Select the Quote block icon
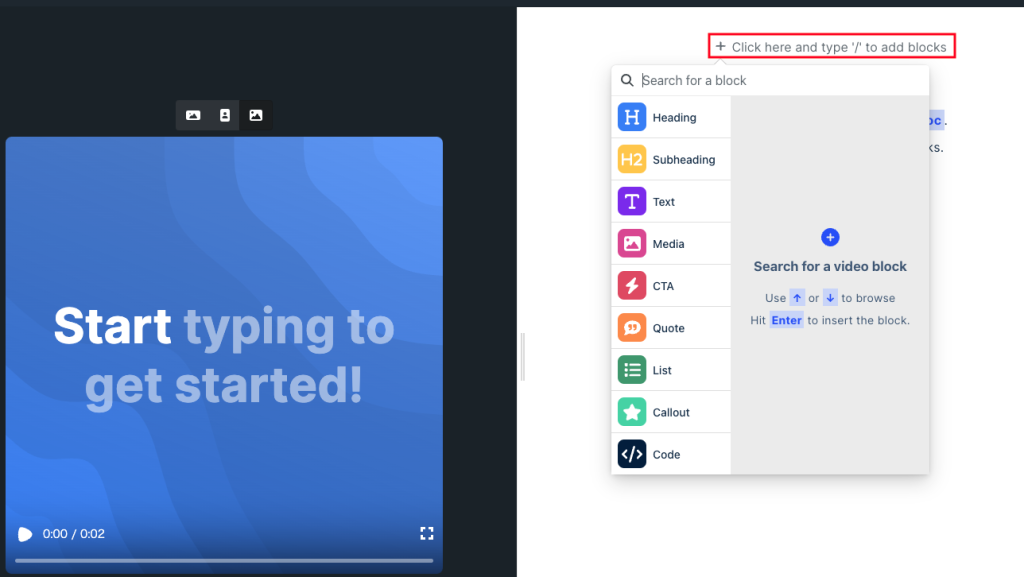1024x577 pixels. (x=632, y=328)
